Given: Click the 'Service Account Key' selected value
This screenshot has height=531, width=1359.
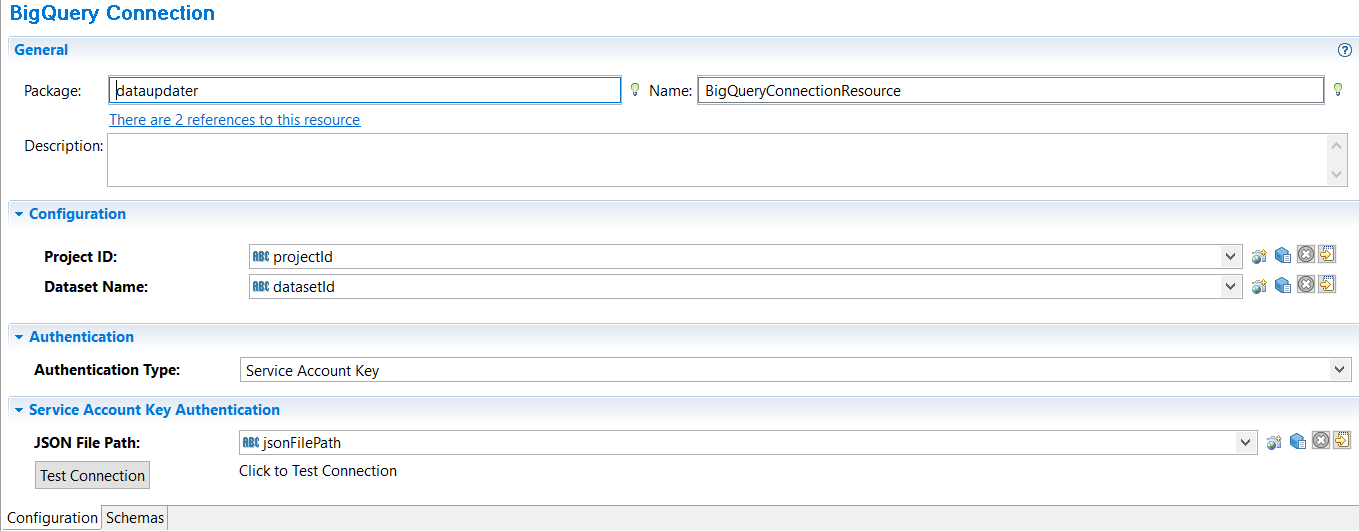Looking at the screenshot, I should tap(313, 371).
